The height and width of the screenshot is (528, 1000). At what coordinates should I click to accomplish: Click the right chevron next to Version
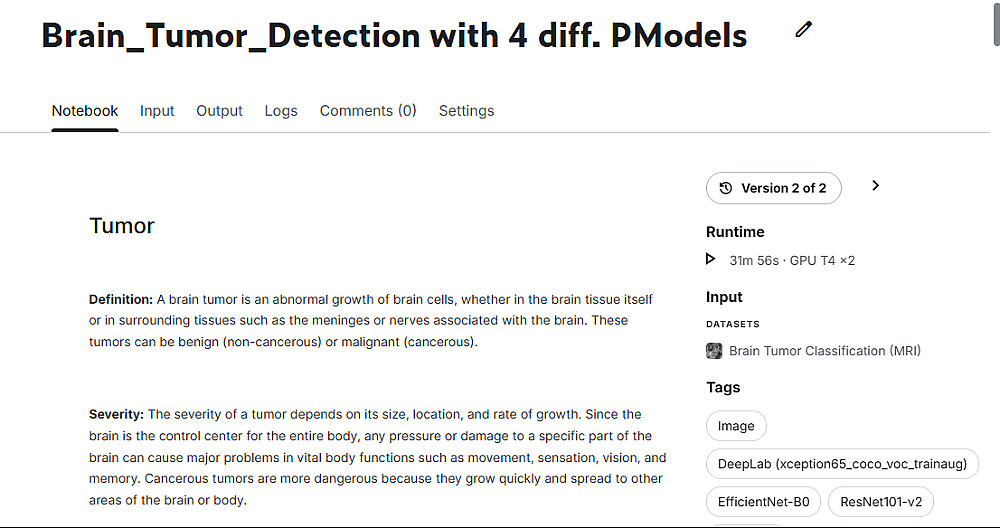point(875,186)
